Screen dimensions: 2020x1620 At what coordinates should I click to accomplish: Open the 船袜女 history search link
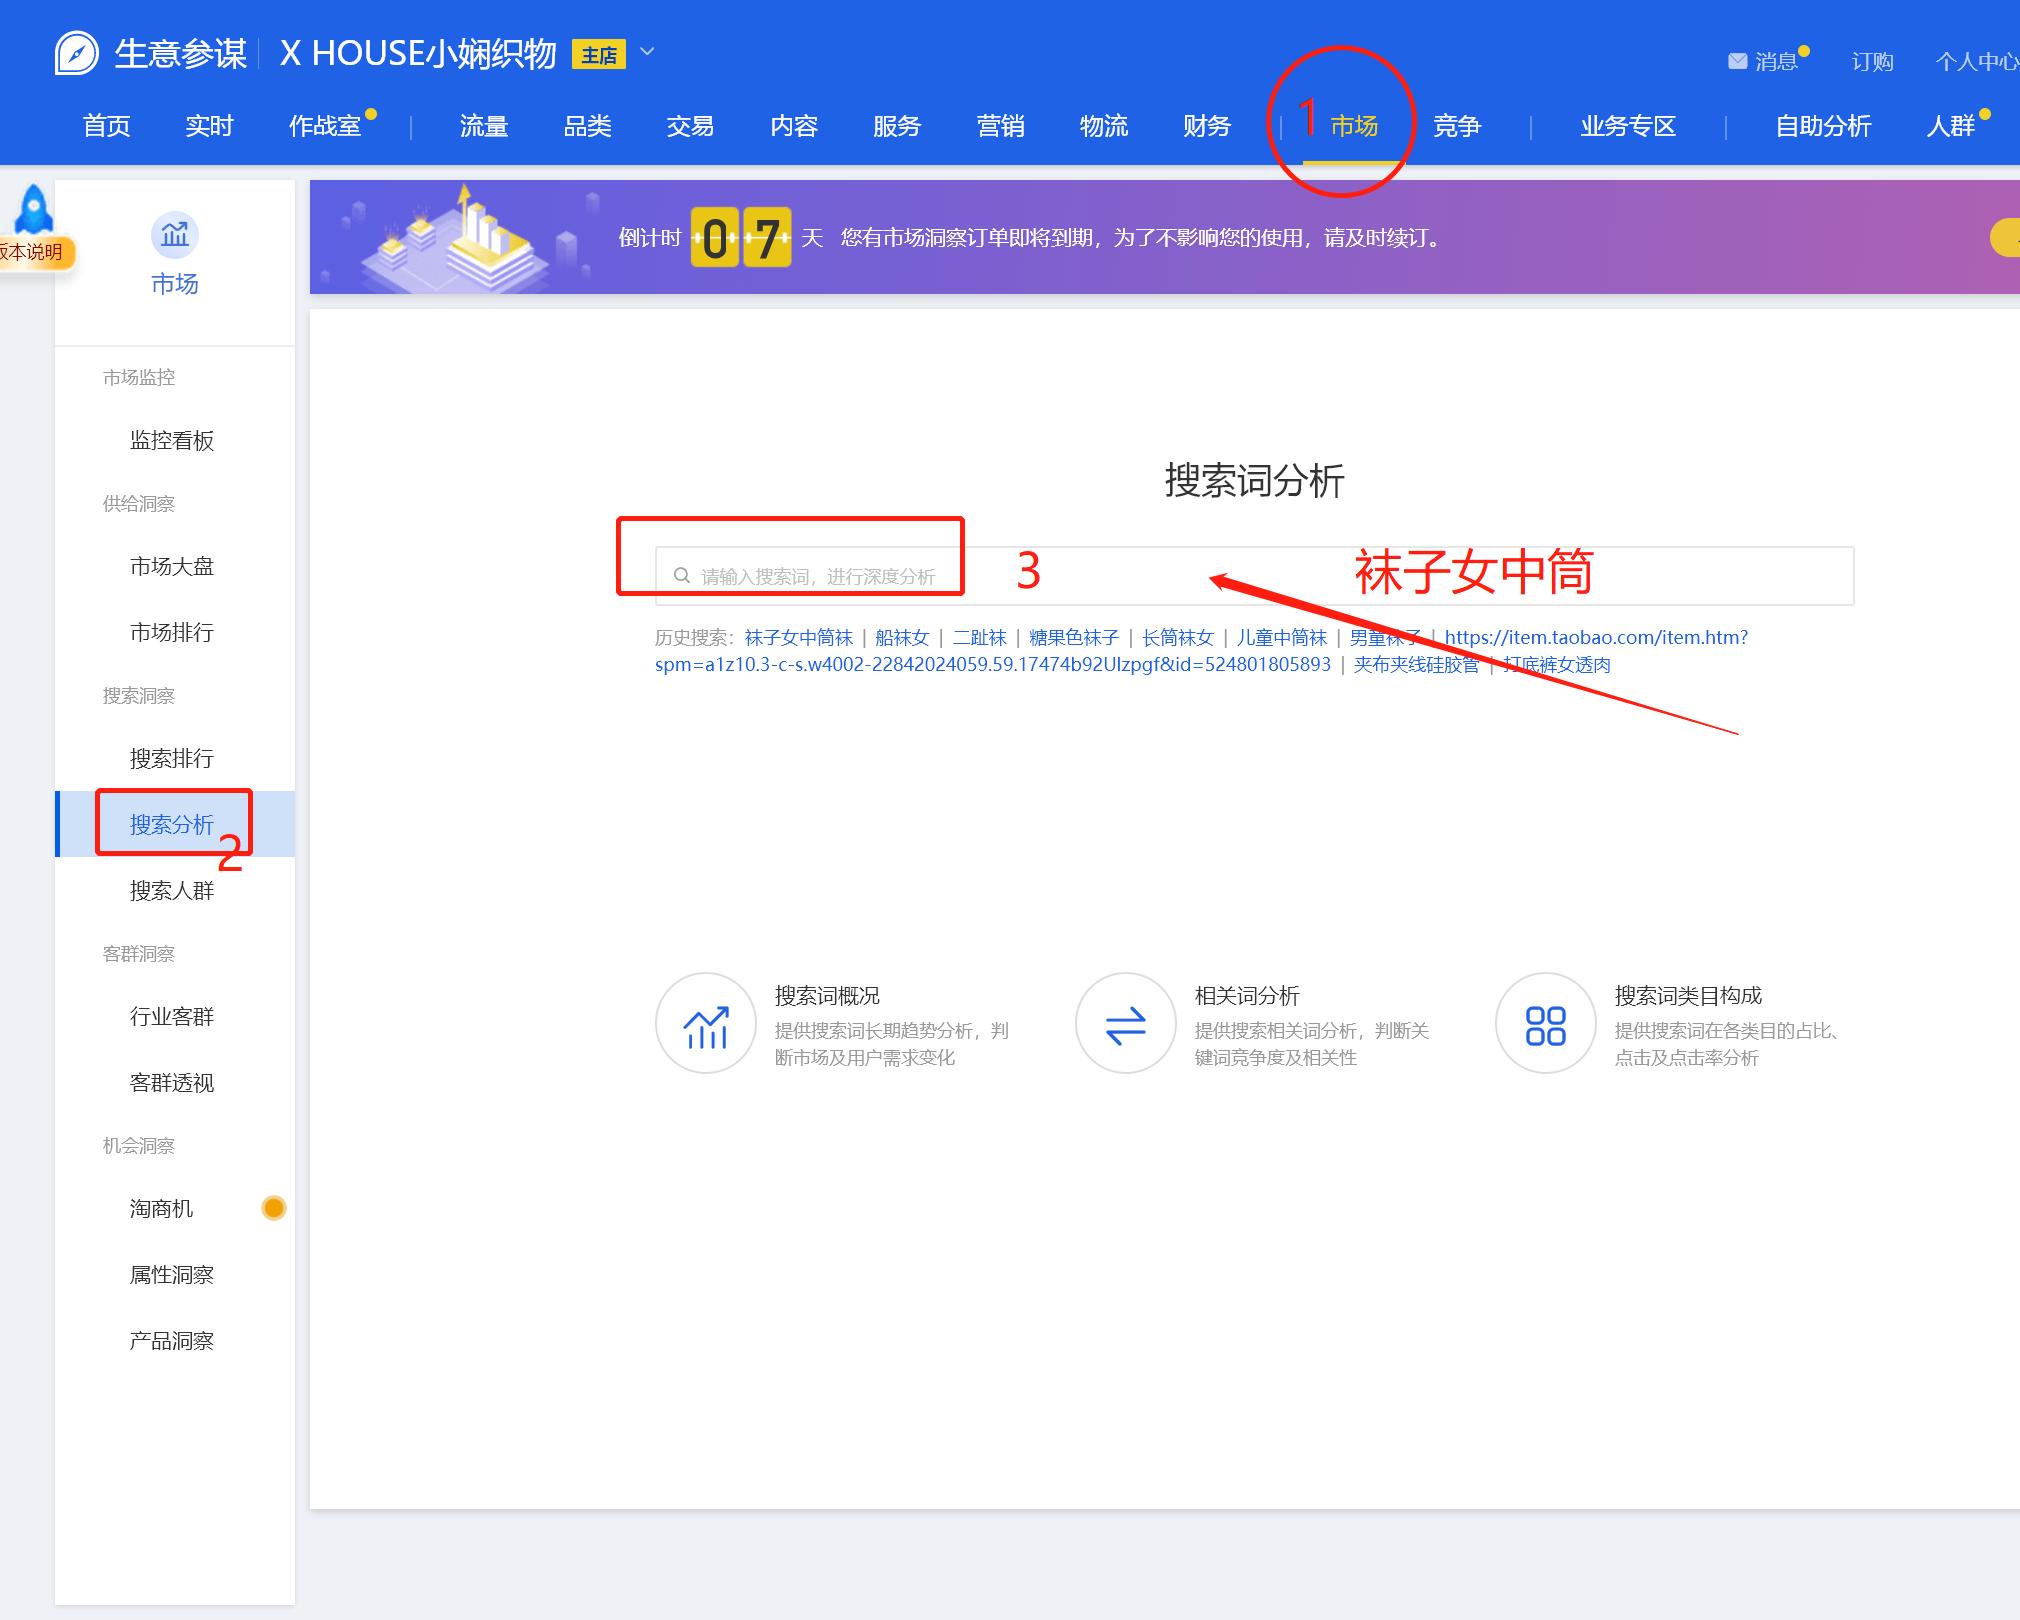coord(903,637)
